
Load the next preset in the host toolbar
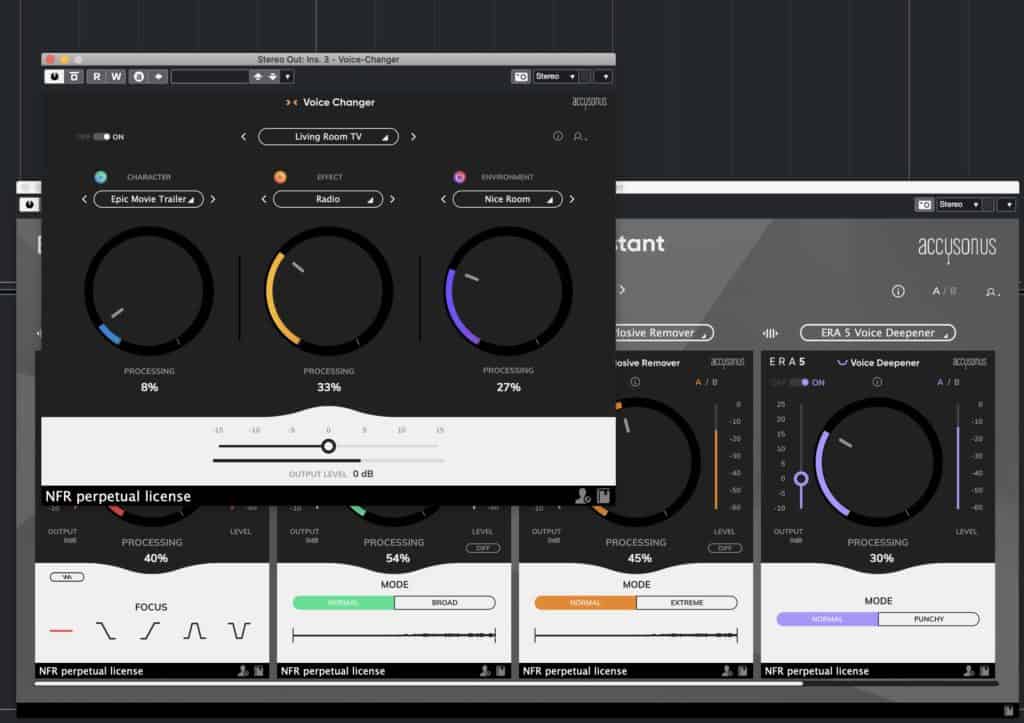click(x=272, y=76)
